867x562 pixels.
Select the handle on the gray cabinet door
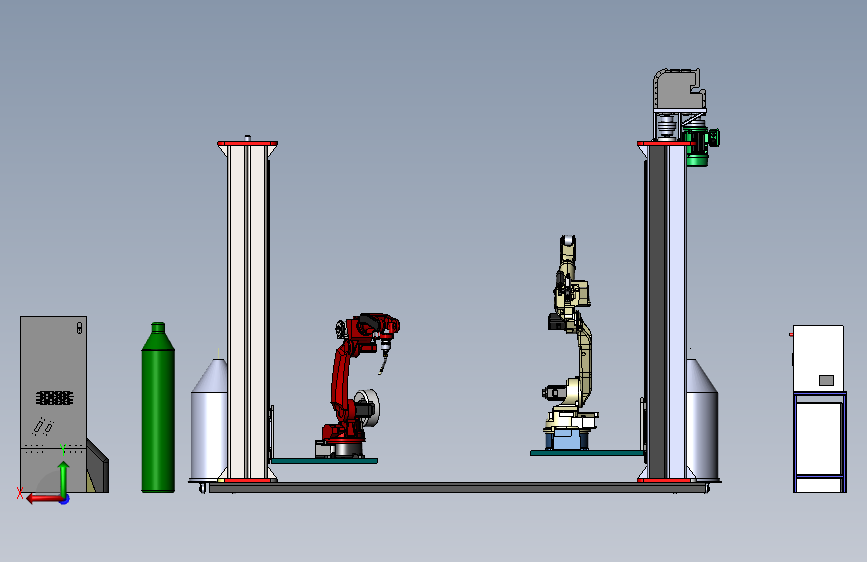[x=79, y=327]
